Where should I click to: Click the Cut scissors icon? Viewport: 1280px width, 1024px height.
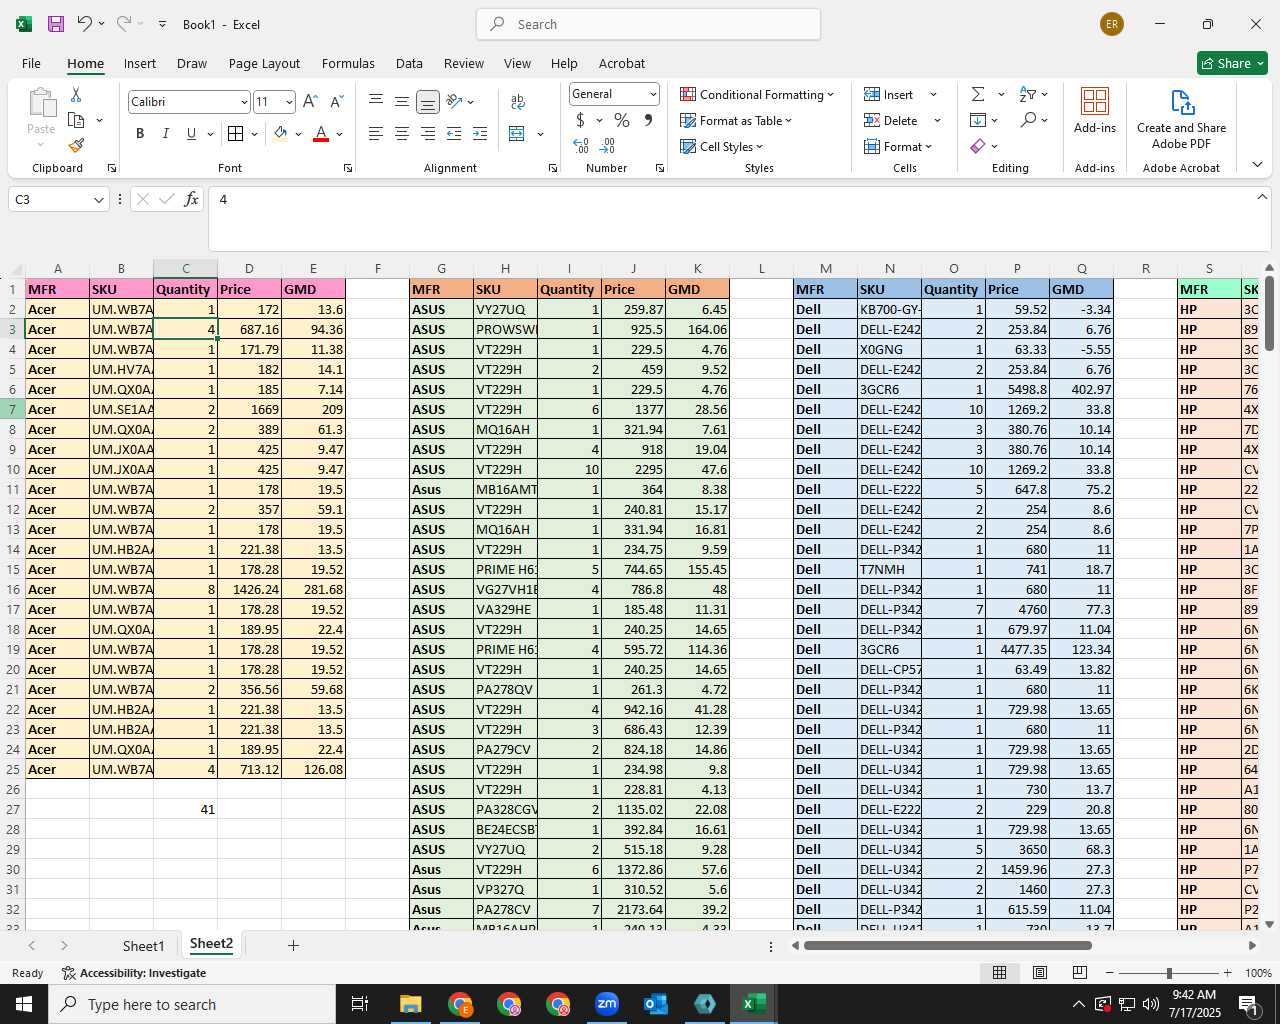pos(76,94)
